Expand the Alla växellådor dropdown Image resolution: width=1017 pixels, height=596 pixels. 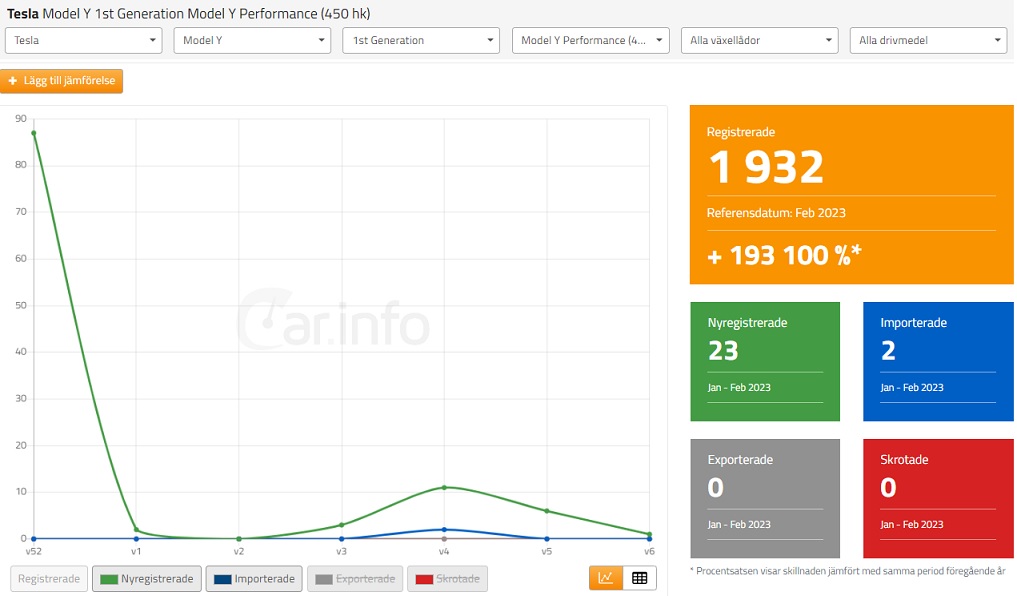pos(759,40)
